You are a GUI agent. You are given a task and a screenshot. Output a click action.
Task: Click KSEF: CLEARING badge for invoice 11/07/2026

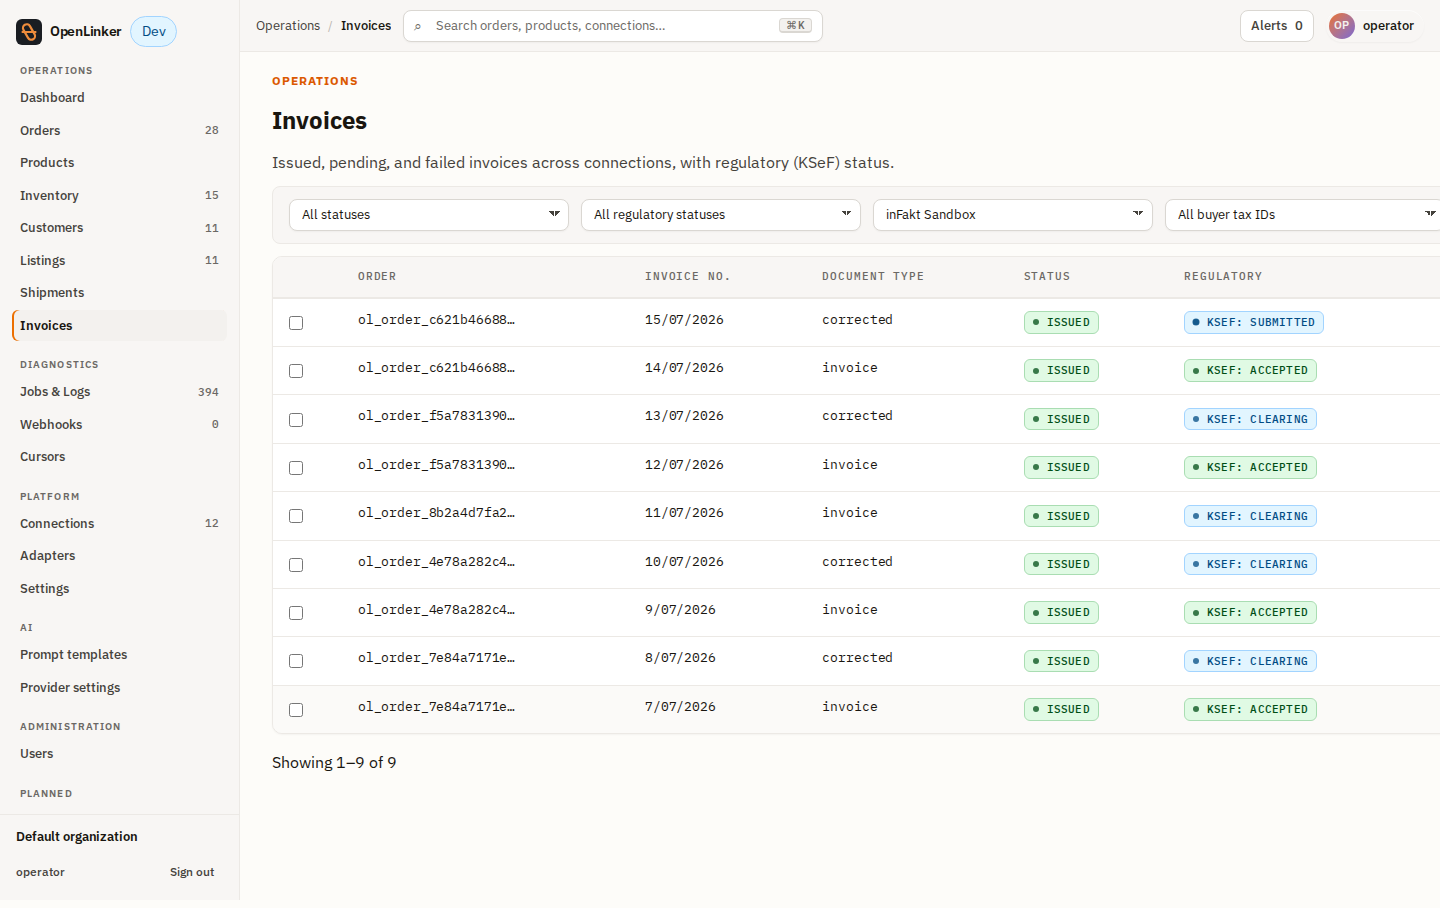tap(1250, 517)
